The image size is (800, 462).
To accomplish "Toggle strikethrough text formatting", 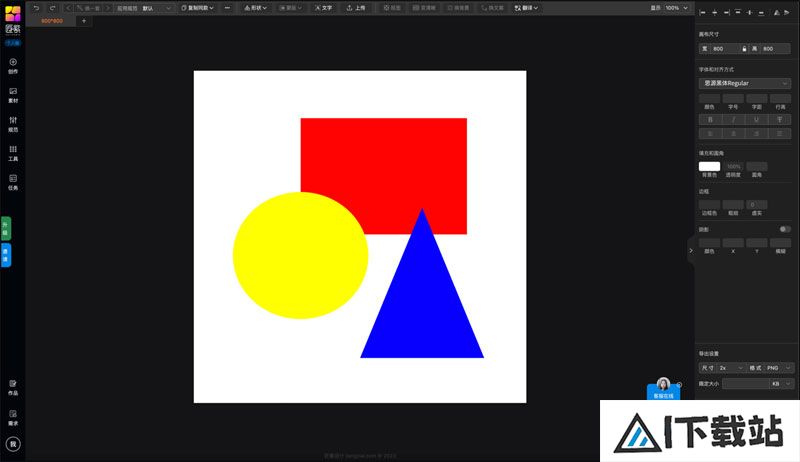I will point(780,119).
